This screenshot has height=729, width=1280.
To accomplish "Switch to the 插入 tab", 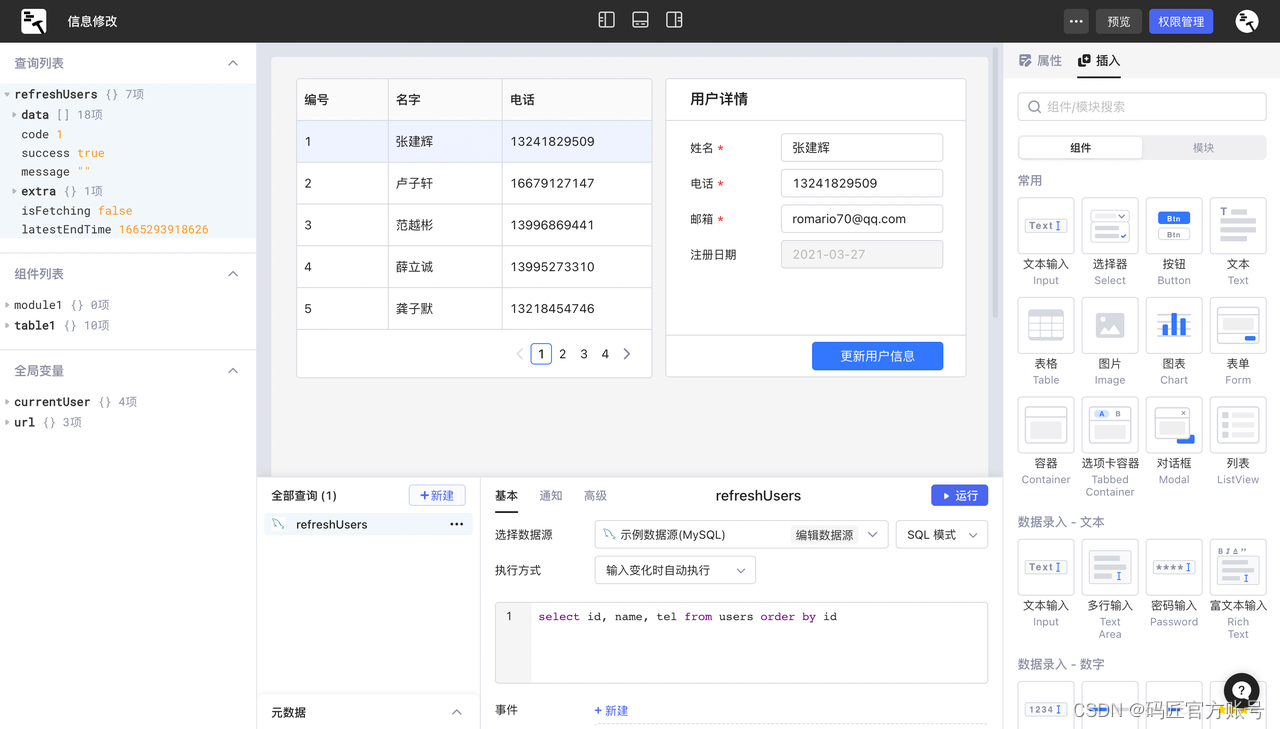I will 1099,61.
